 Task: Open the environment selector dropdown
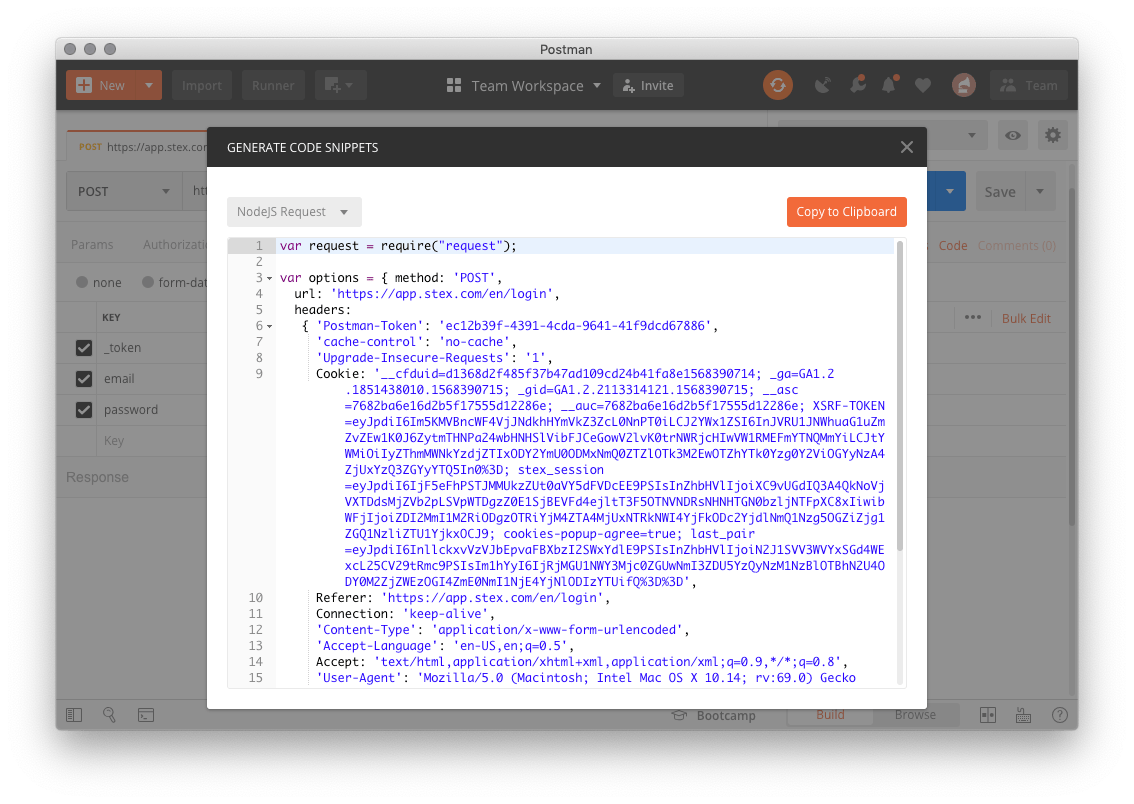pos(972,135)
